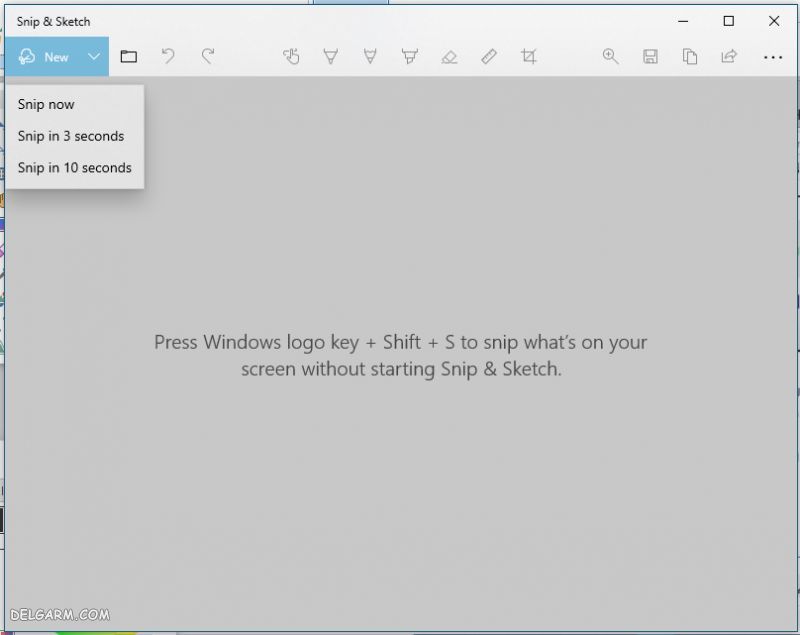800x635 pixels.
Task: Save the snip with the disk icon
Action: (x=650, y=57)
